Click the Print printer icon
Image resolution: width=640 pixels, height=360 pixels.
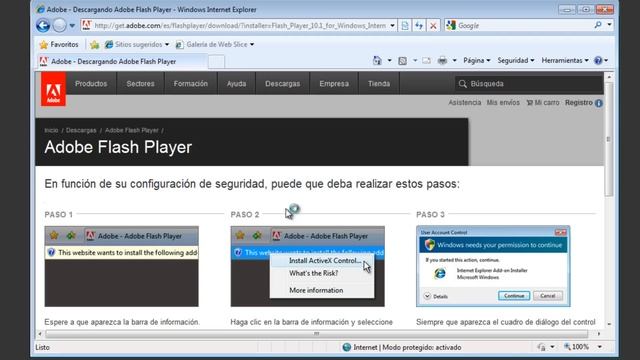coord(442,61)
